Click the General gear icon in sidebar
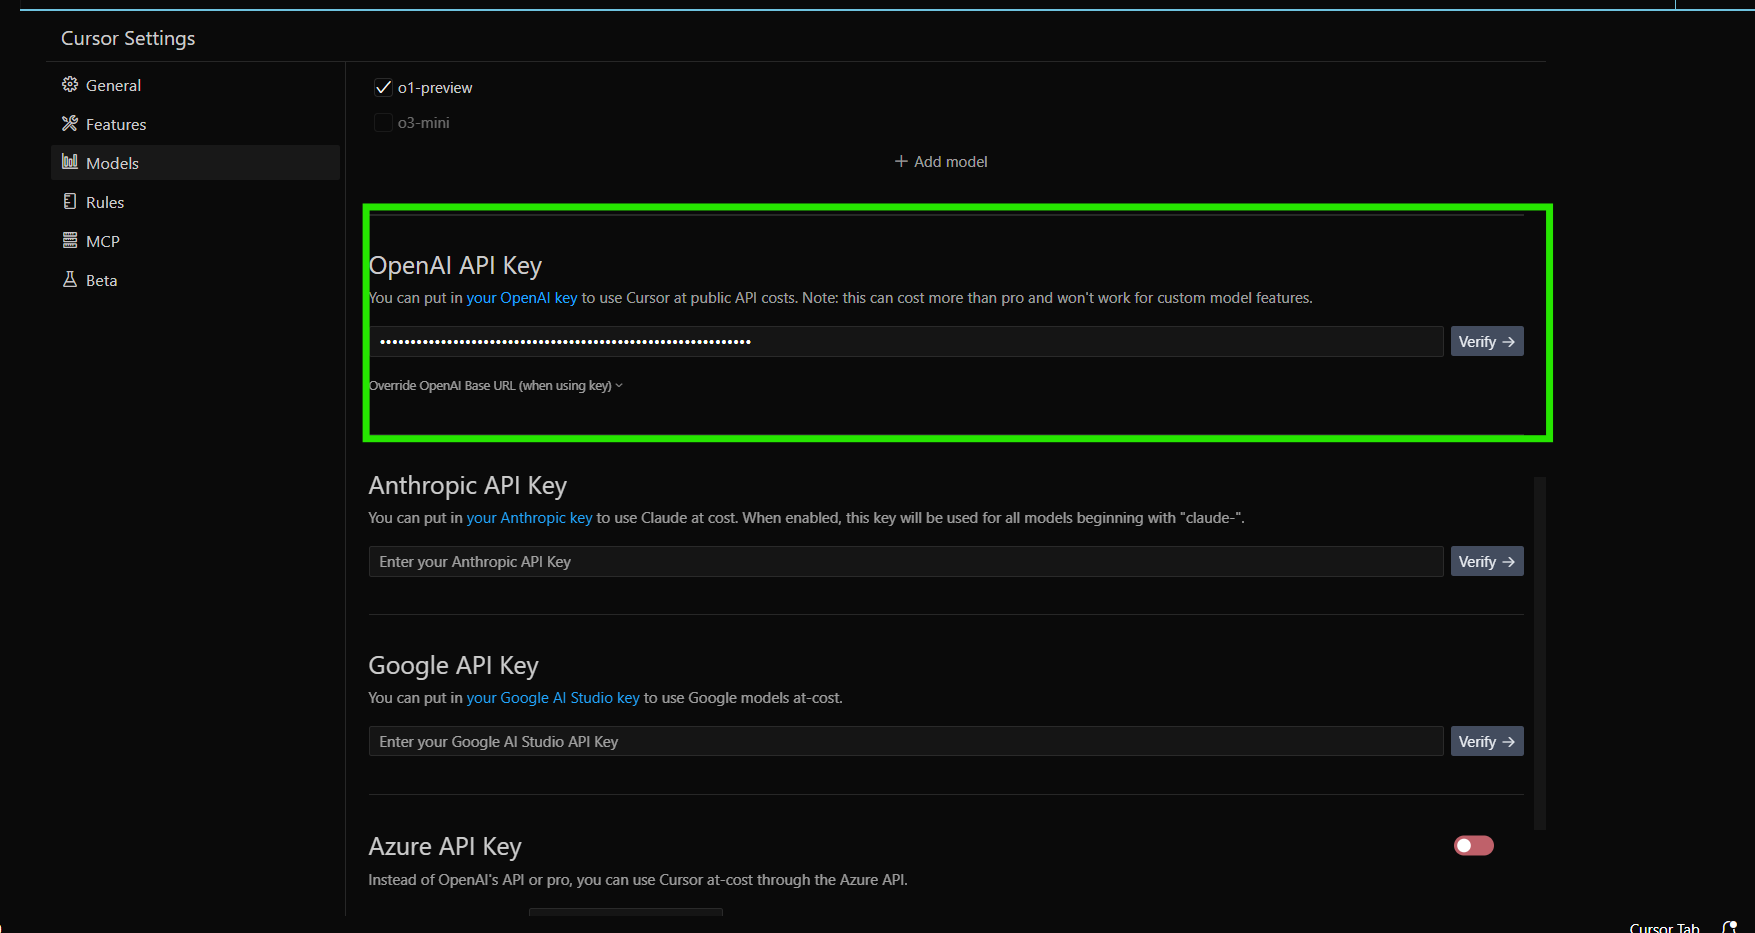1755x933 pixels. pyautogui.click(x=70, y=85)
